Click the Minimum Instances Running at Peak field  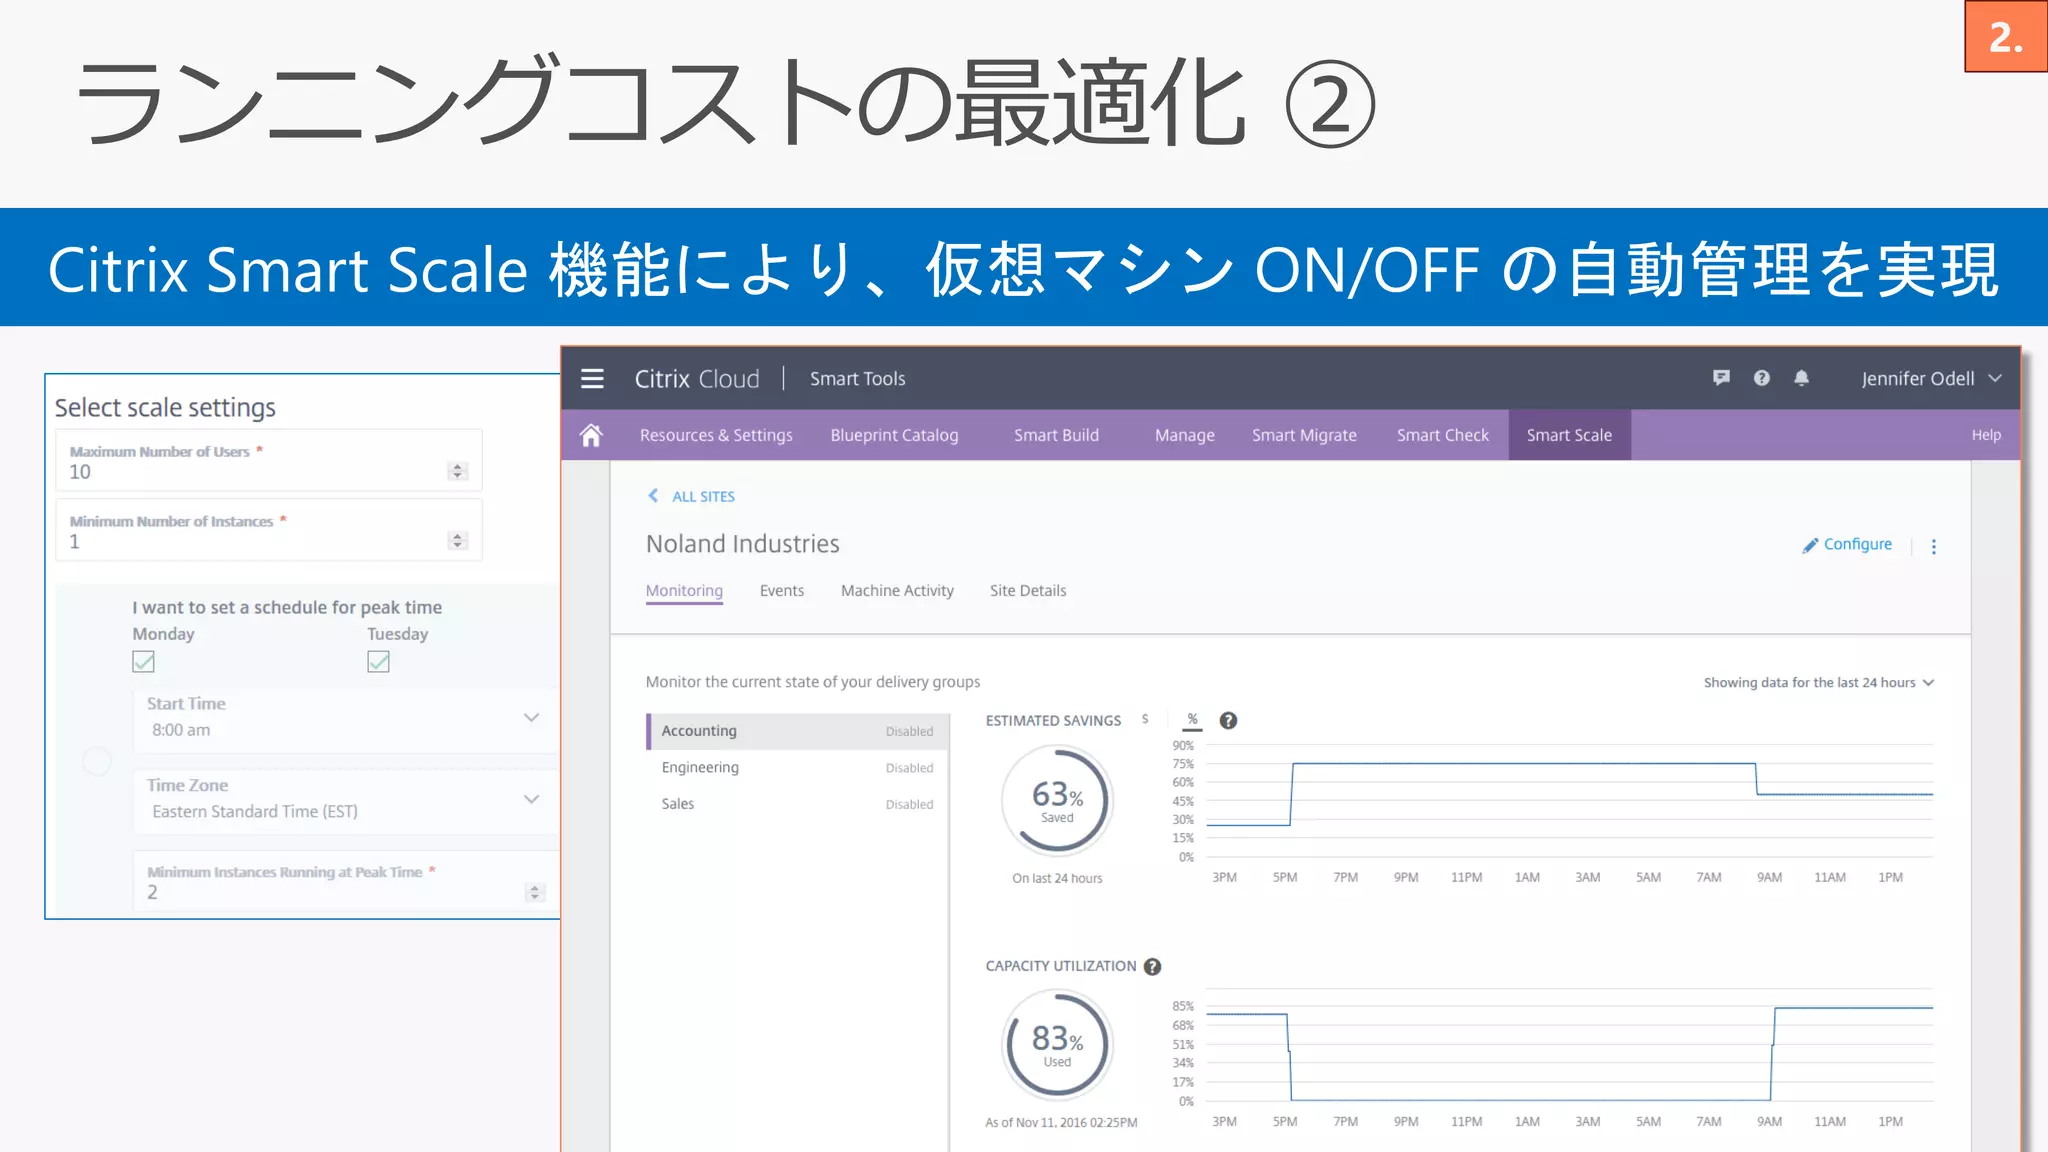point(345,881)
